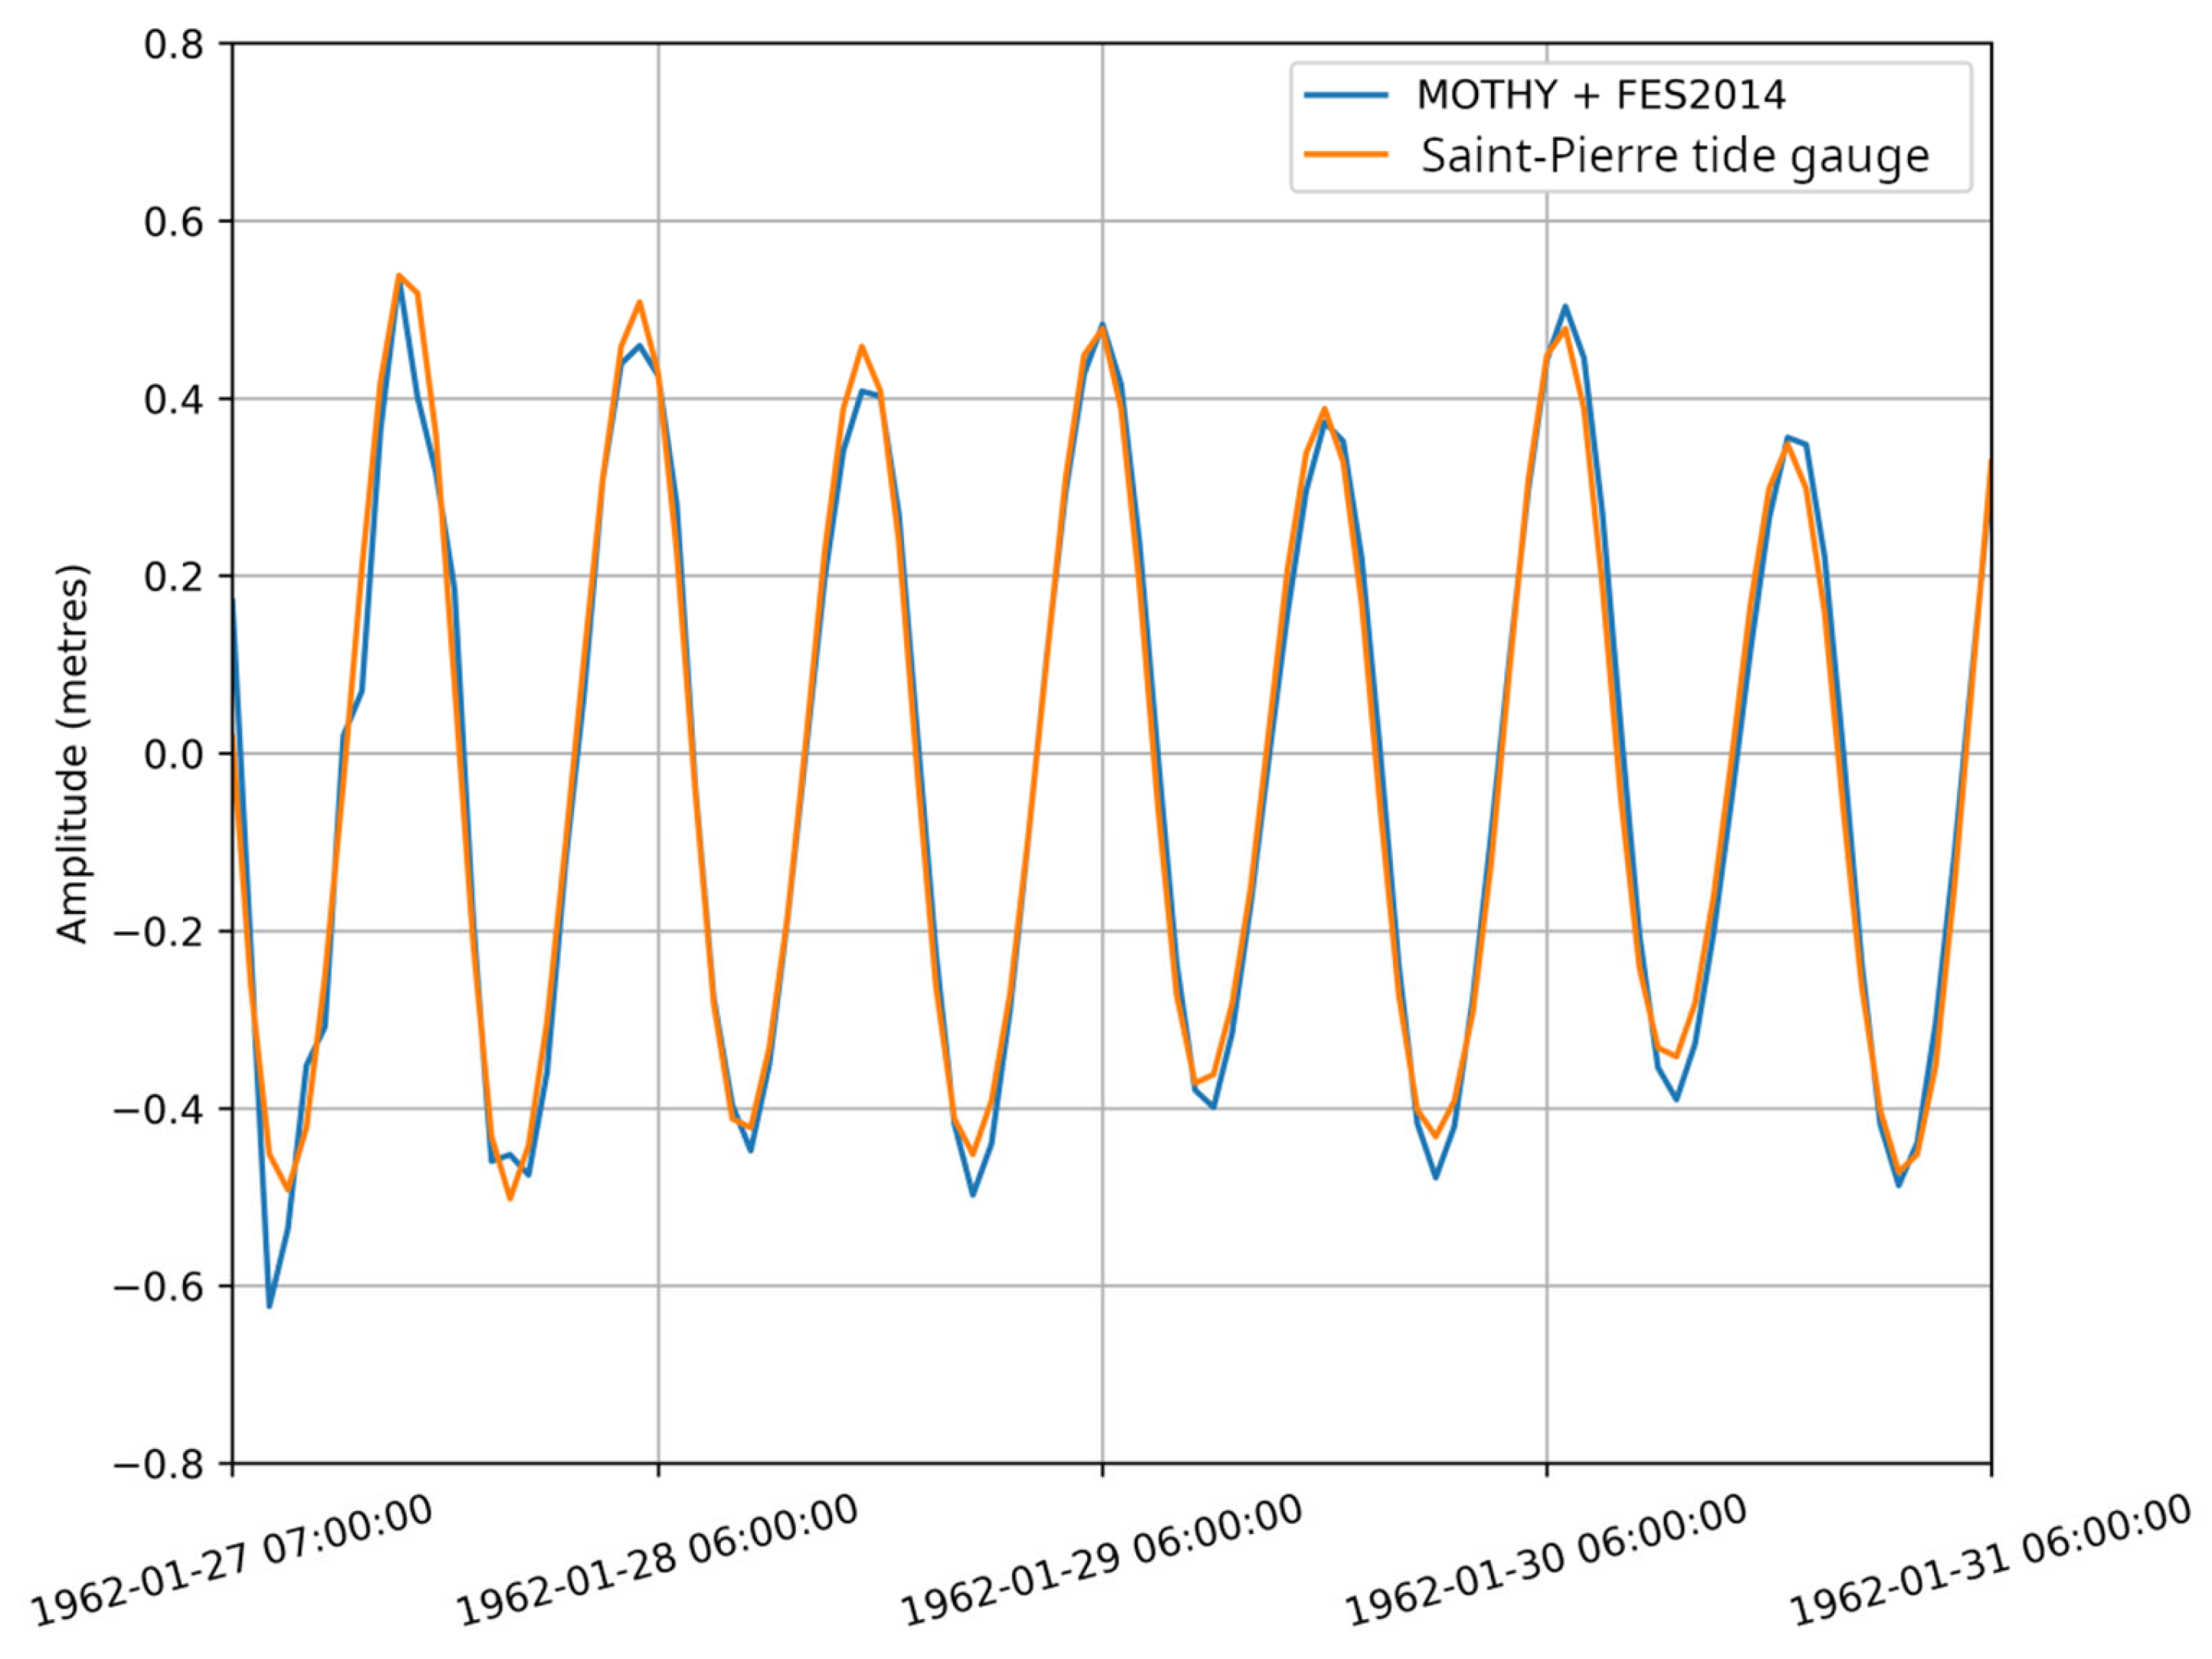The height and width of the screenshot is (1659, 2212).
Task: Click the 0.2 y-axis tick label
Action: tap(174, 577)
